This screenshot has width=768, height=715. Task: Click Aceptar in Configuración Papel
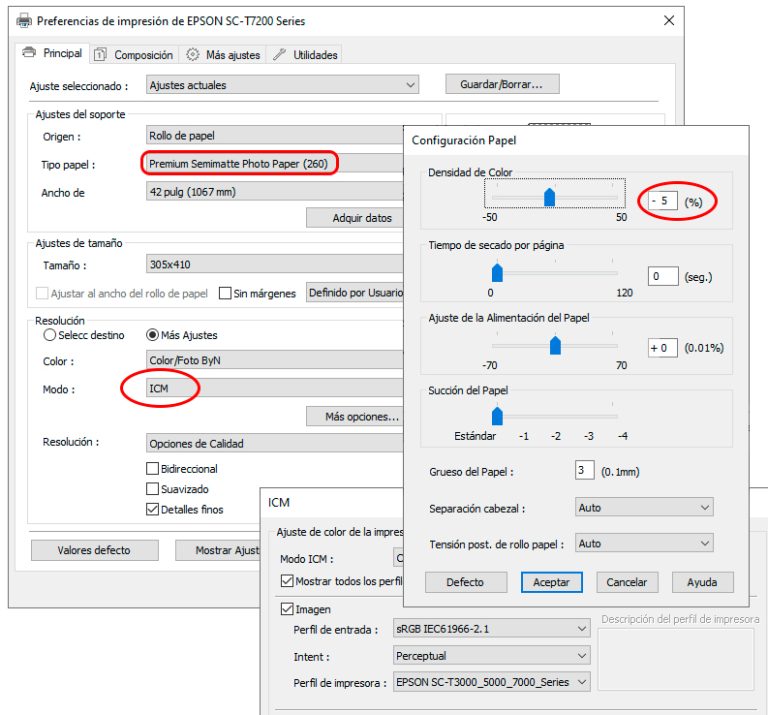point(552,582)
